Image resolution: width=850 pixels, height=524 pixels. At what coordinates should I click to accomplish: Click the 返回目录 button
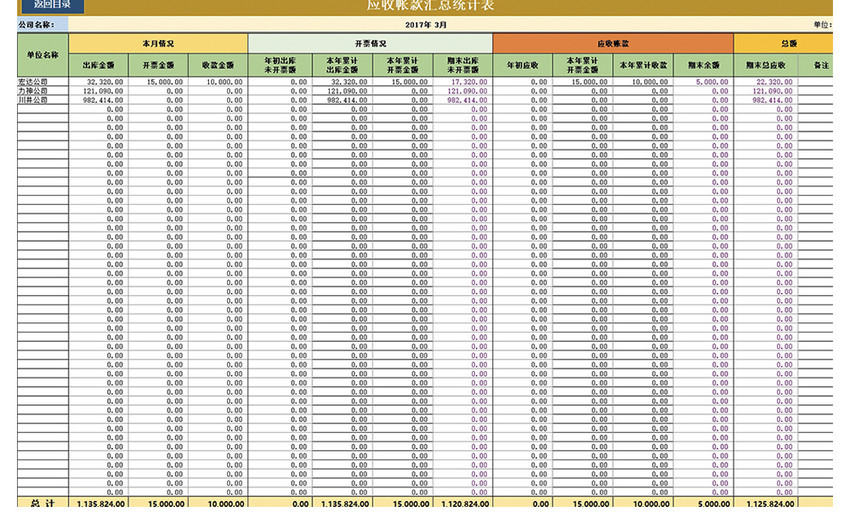click(53, 5)
